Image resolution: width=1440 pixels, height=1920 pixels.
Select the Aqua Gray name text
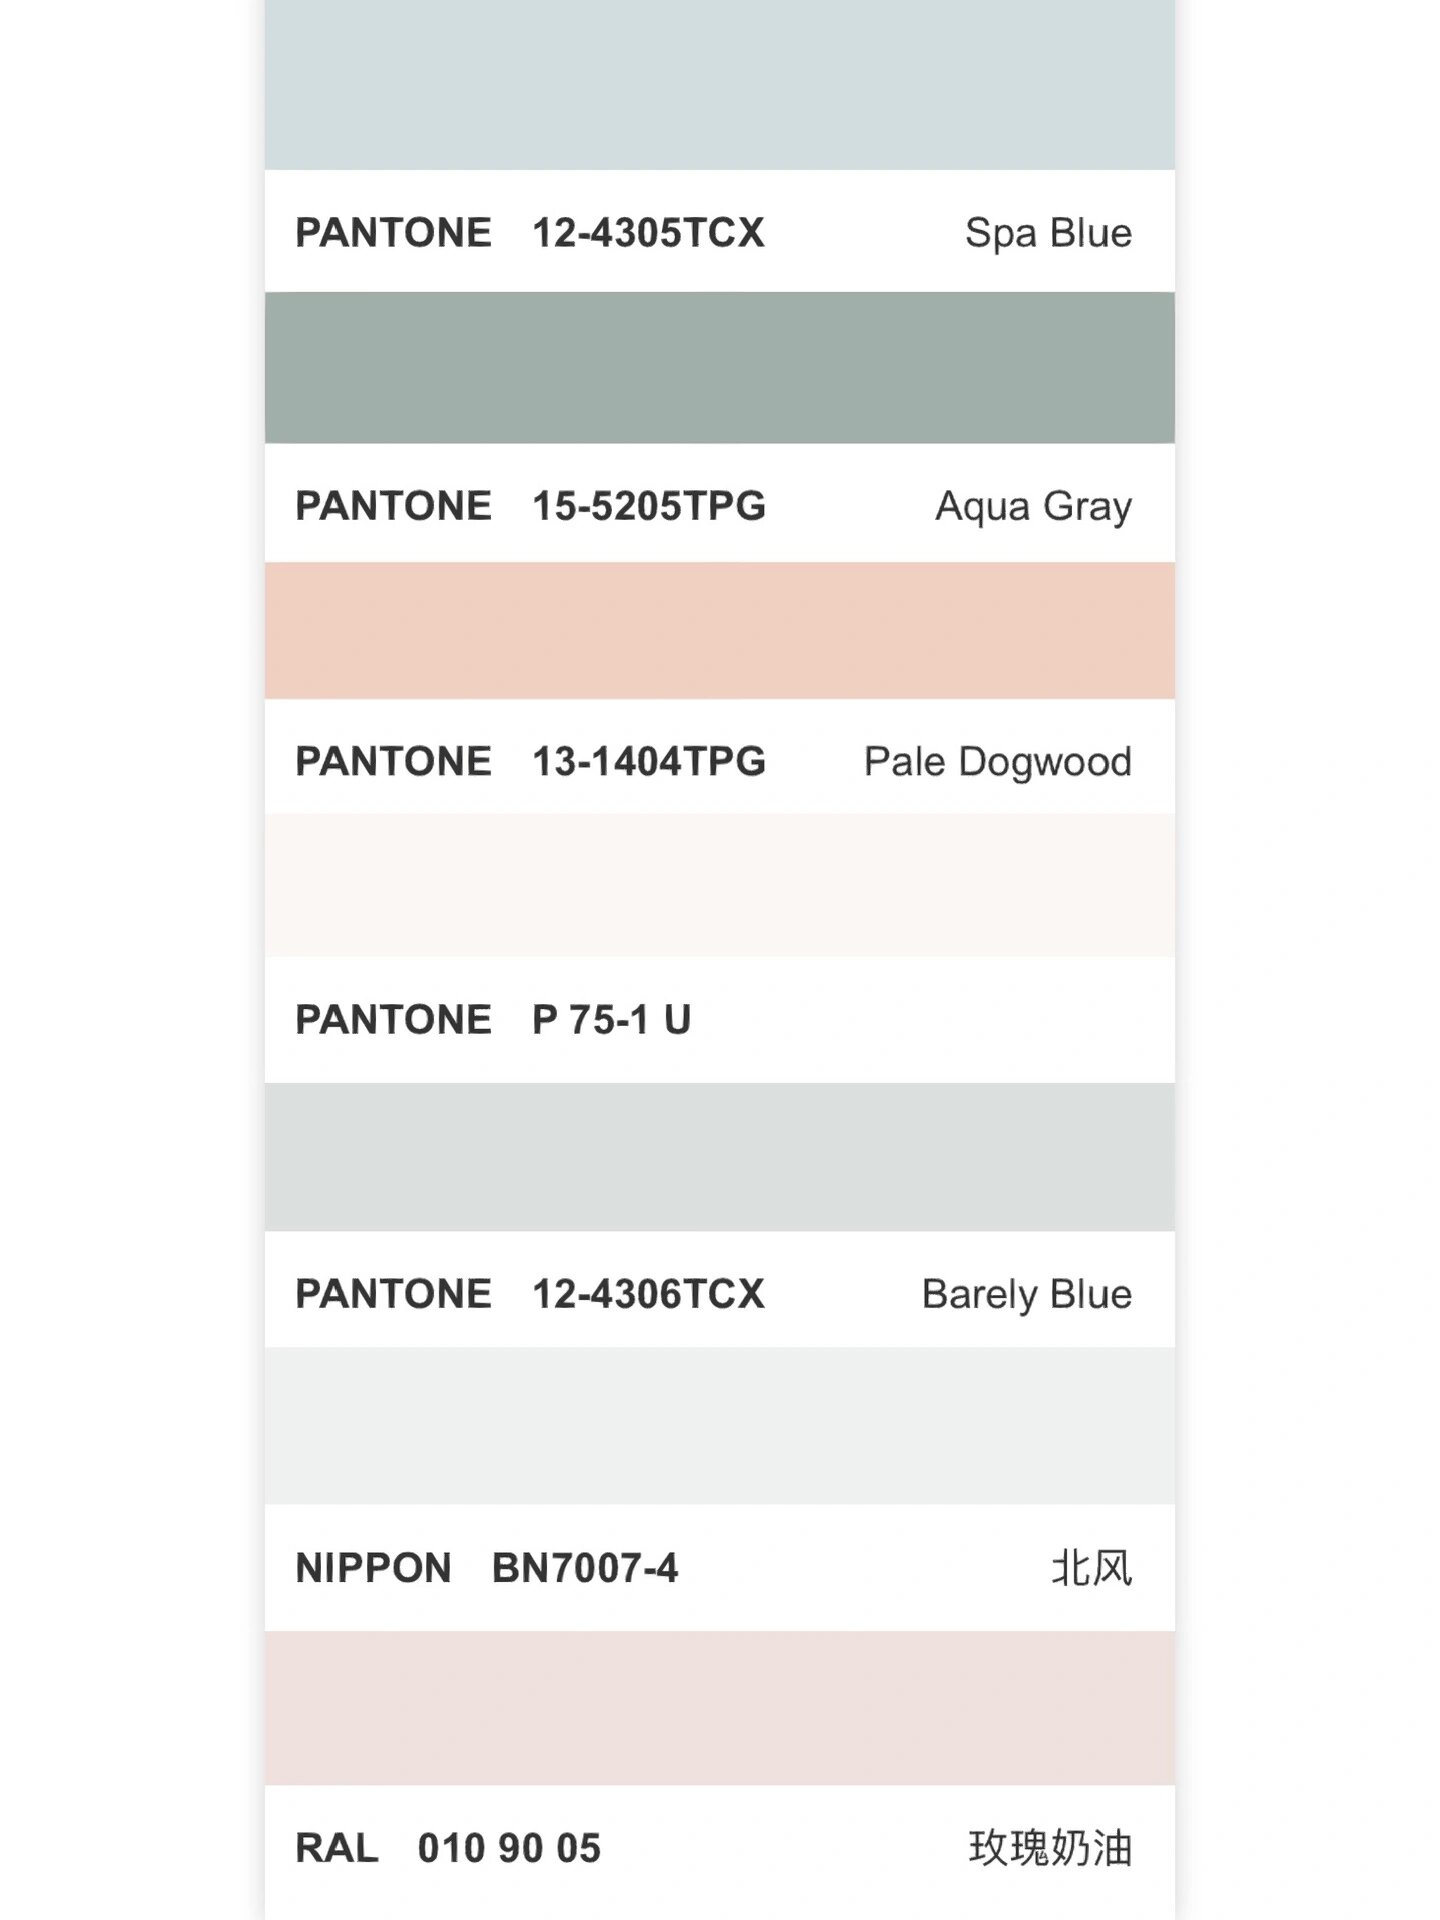[1033, 506]
